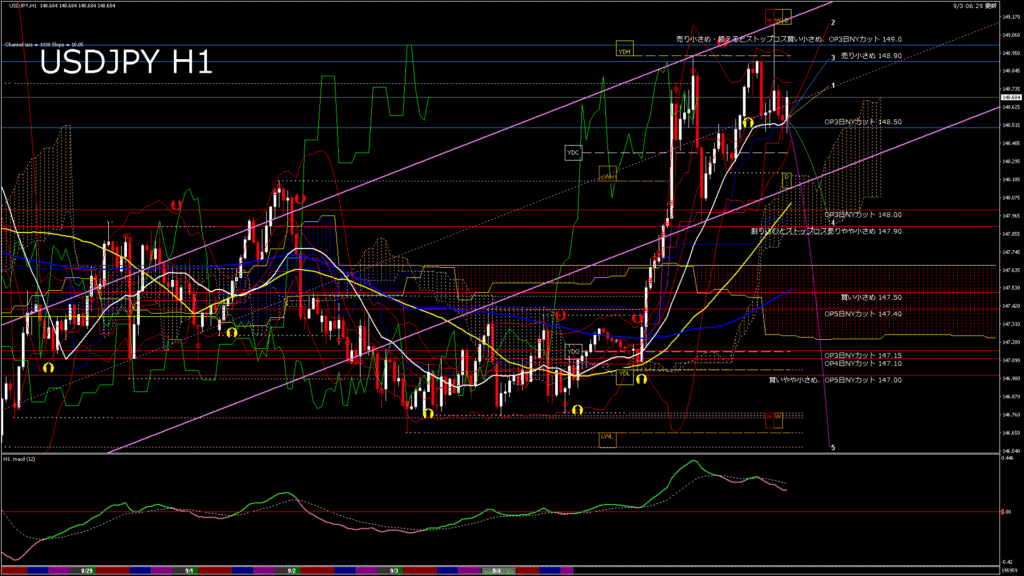Click the OP5日NYカット 147.40 label
This screenshot has width=1024, height=576.
863,313
